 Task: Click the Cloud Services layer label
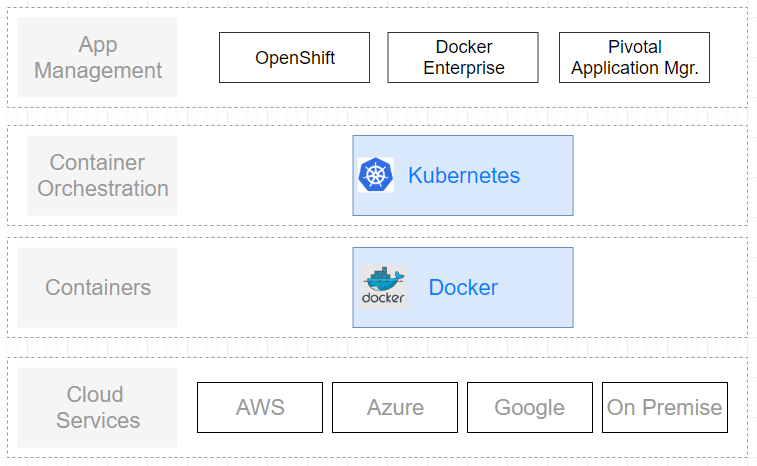tap(98, 408)
